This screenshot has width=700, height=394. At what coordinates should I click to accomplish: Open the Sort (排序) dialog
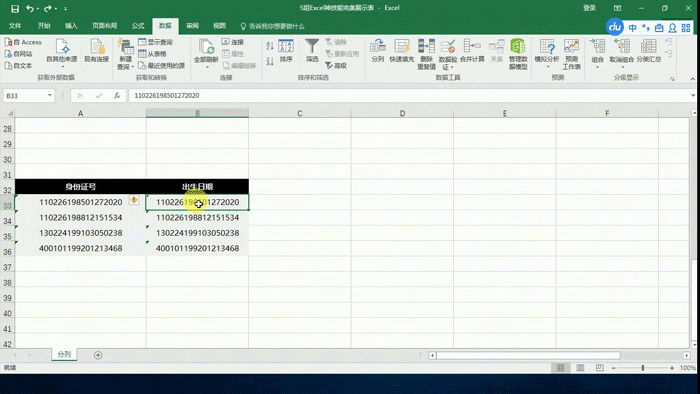tap(286, 50)
